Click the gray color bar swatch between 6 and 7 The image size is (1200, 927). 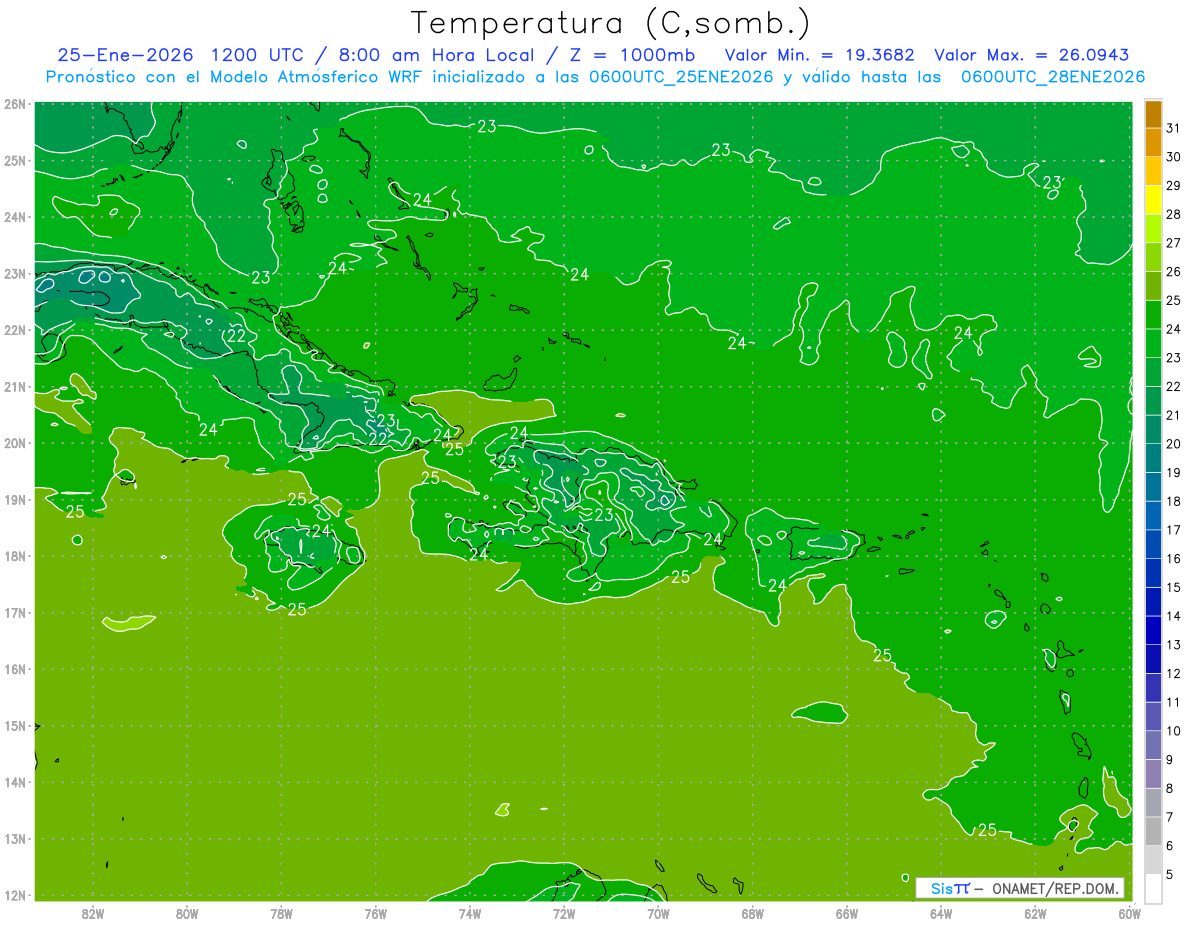[x=1153, y=831]
